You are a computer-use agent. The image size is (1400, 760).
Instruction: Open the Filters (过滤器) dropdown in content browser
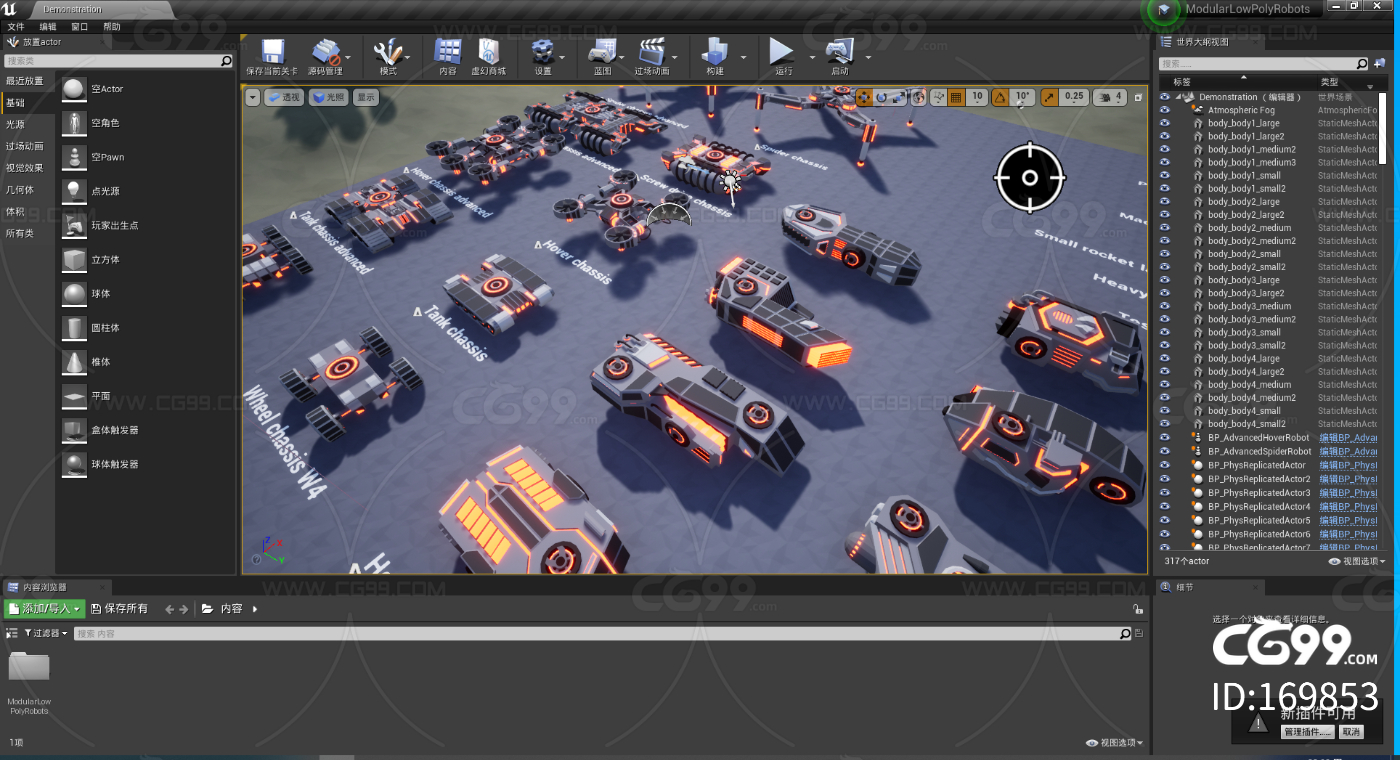45,633
